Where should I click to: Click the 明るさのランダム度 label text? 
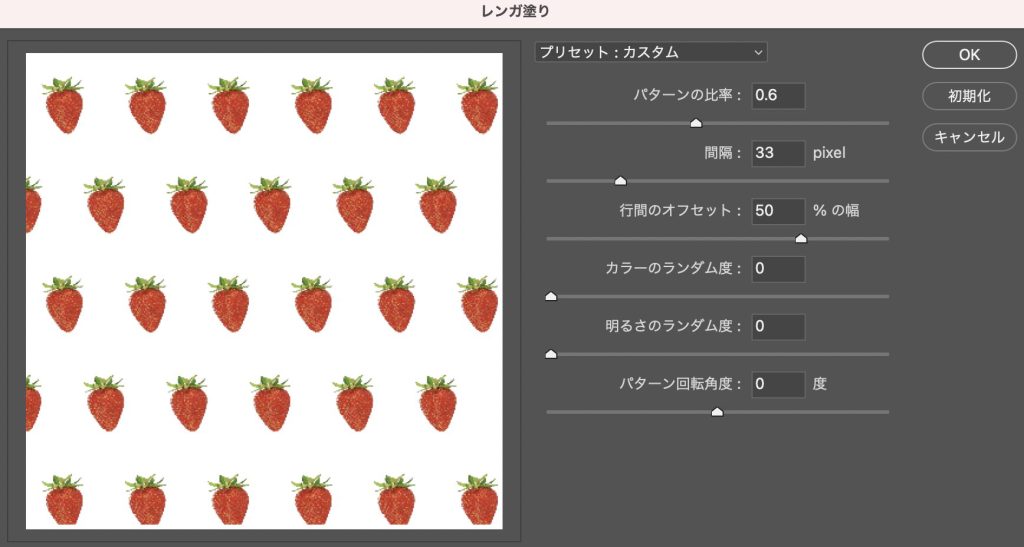point(674,326)
